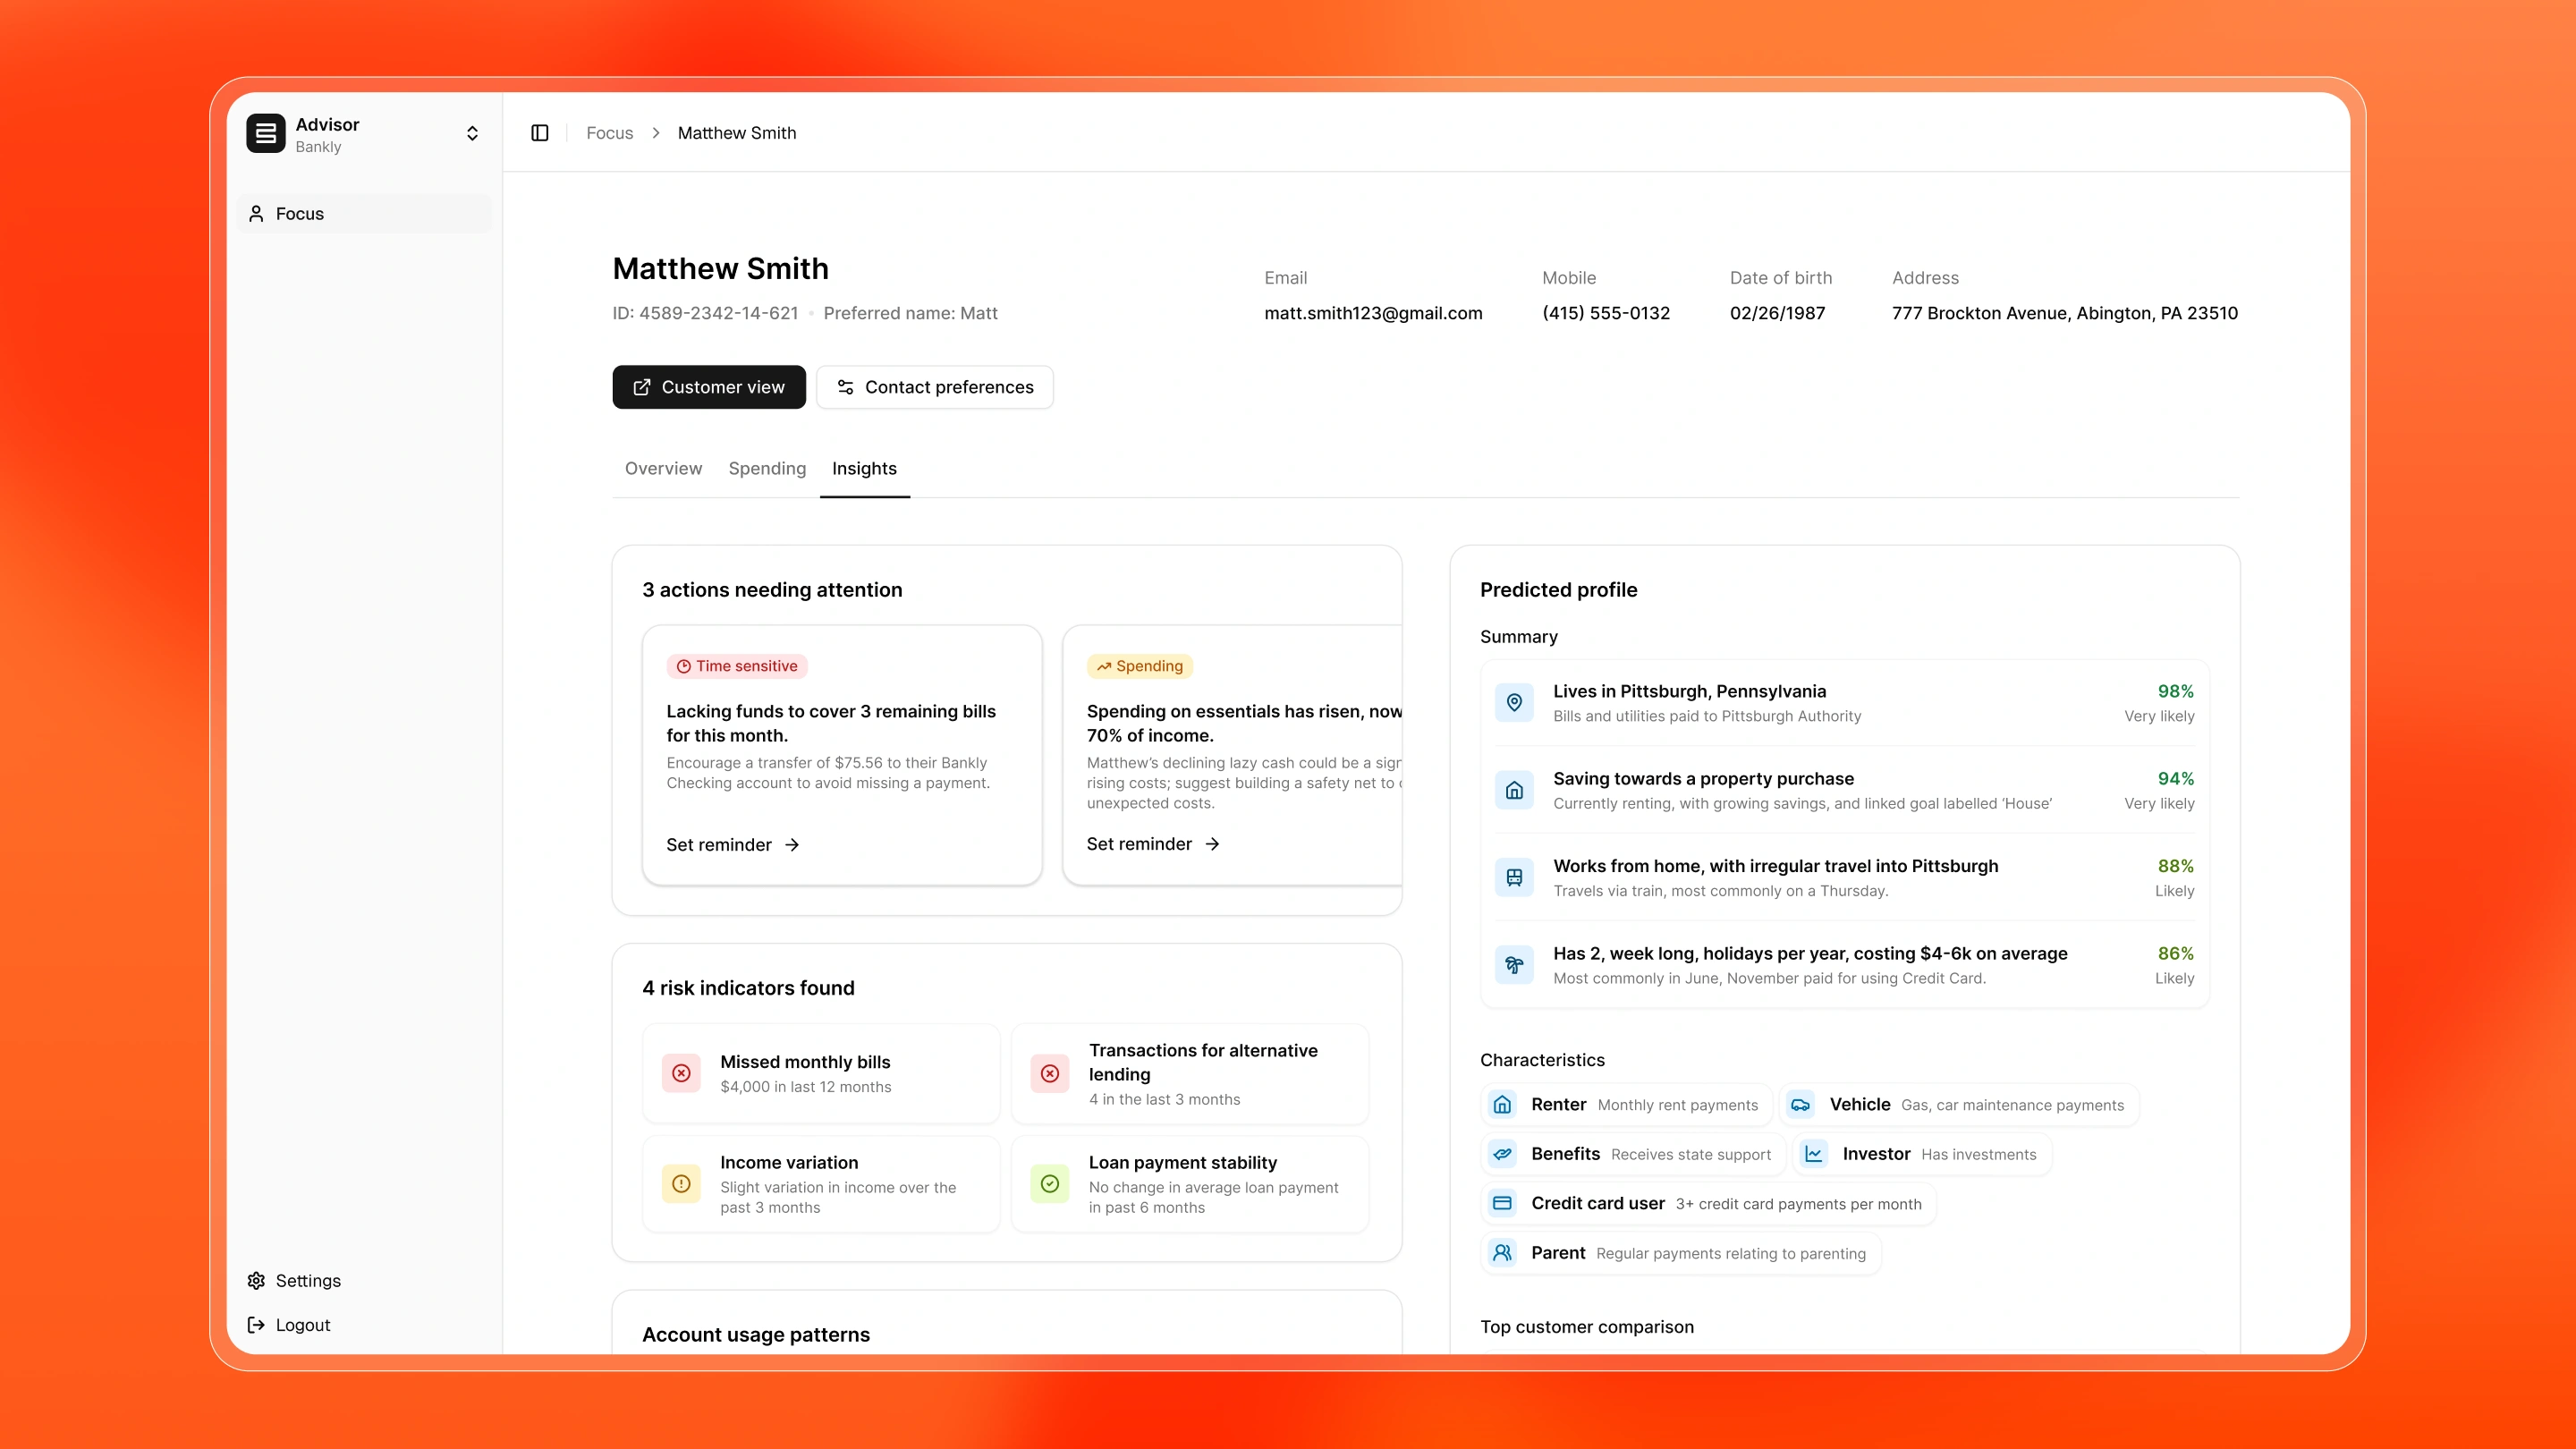Click the Customer view button
This screenshot has width=2576, height=1449.
pos(709,387)
